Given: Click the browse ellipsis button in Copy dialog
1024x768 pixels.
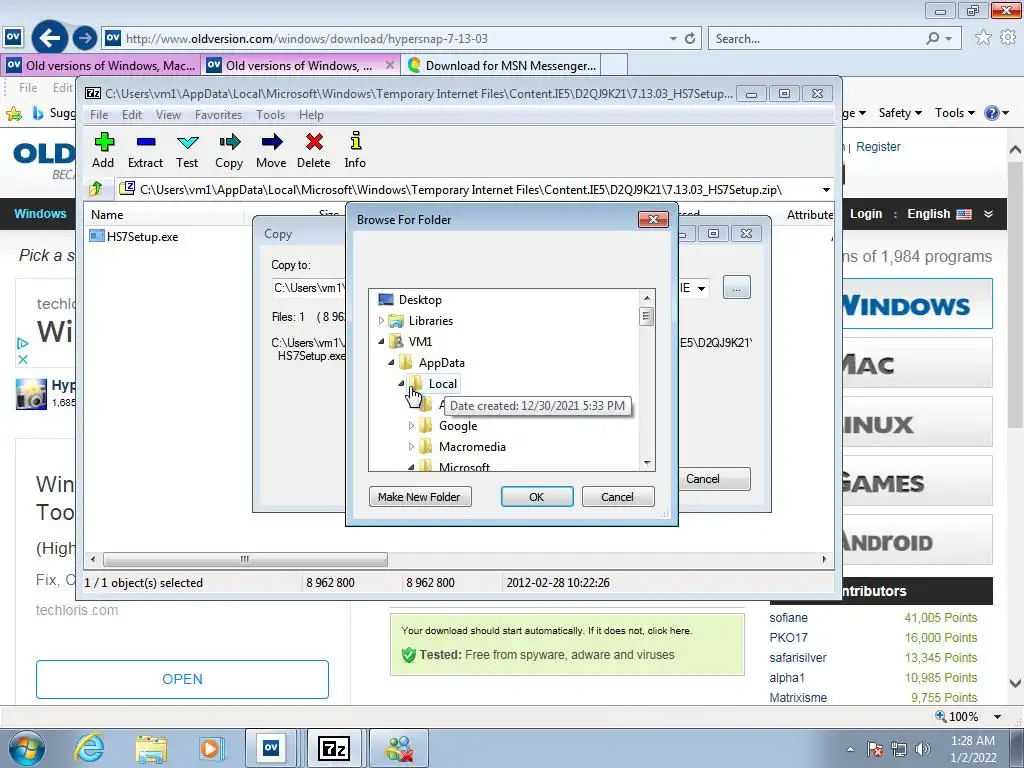Looking at the screenshot, I should 737,288.
